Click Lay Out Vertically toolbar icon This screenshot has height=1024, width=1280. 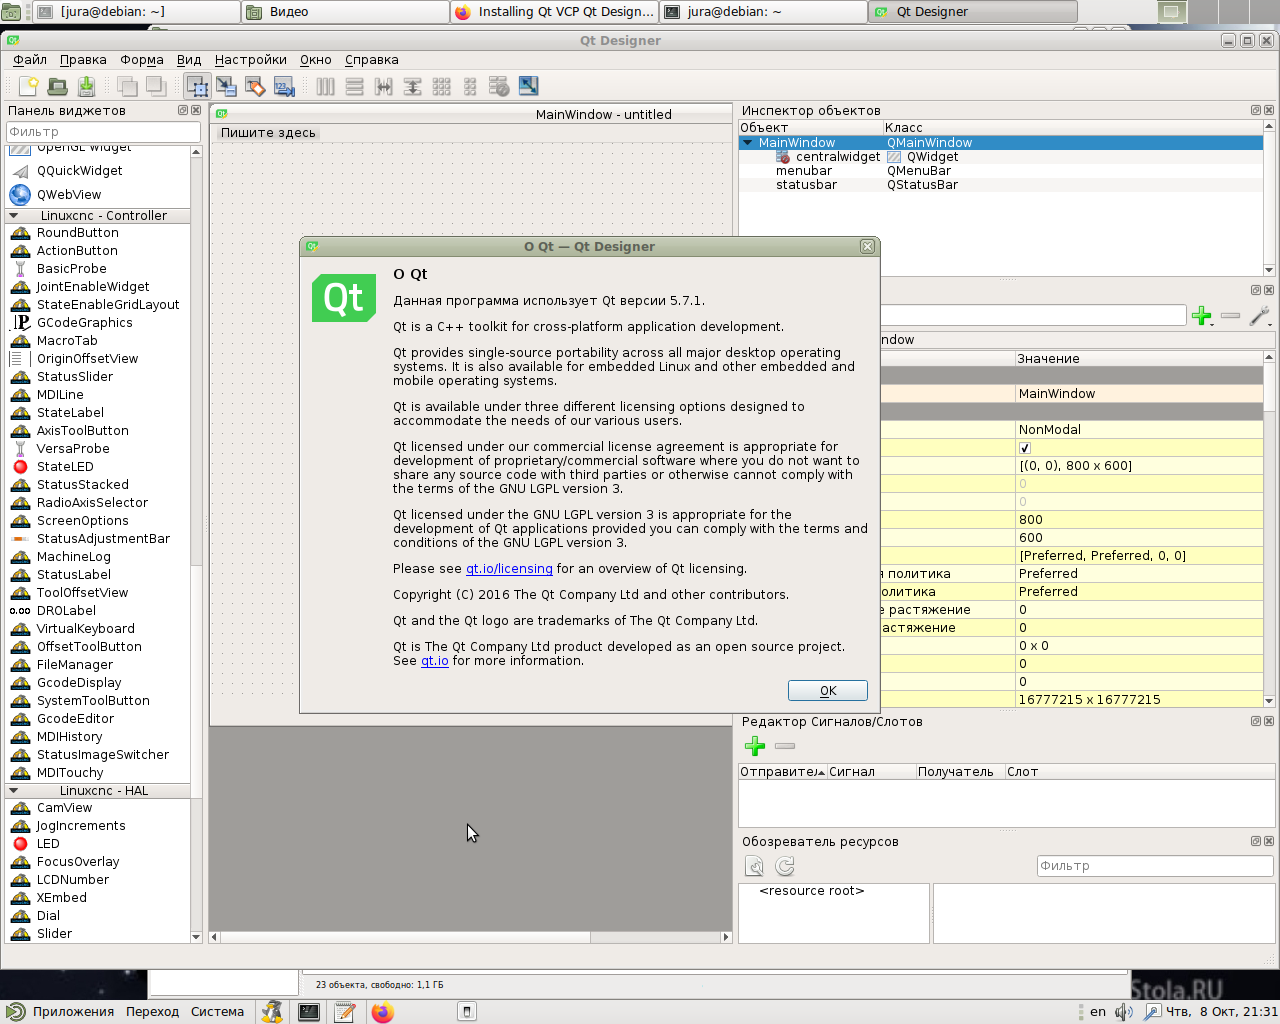tap(355, 87)
